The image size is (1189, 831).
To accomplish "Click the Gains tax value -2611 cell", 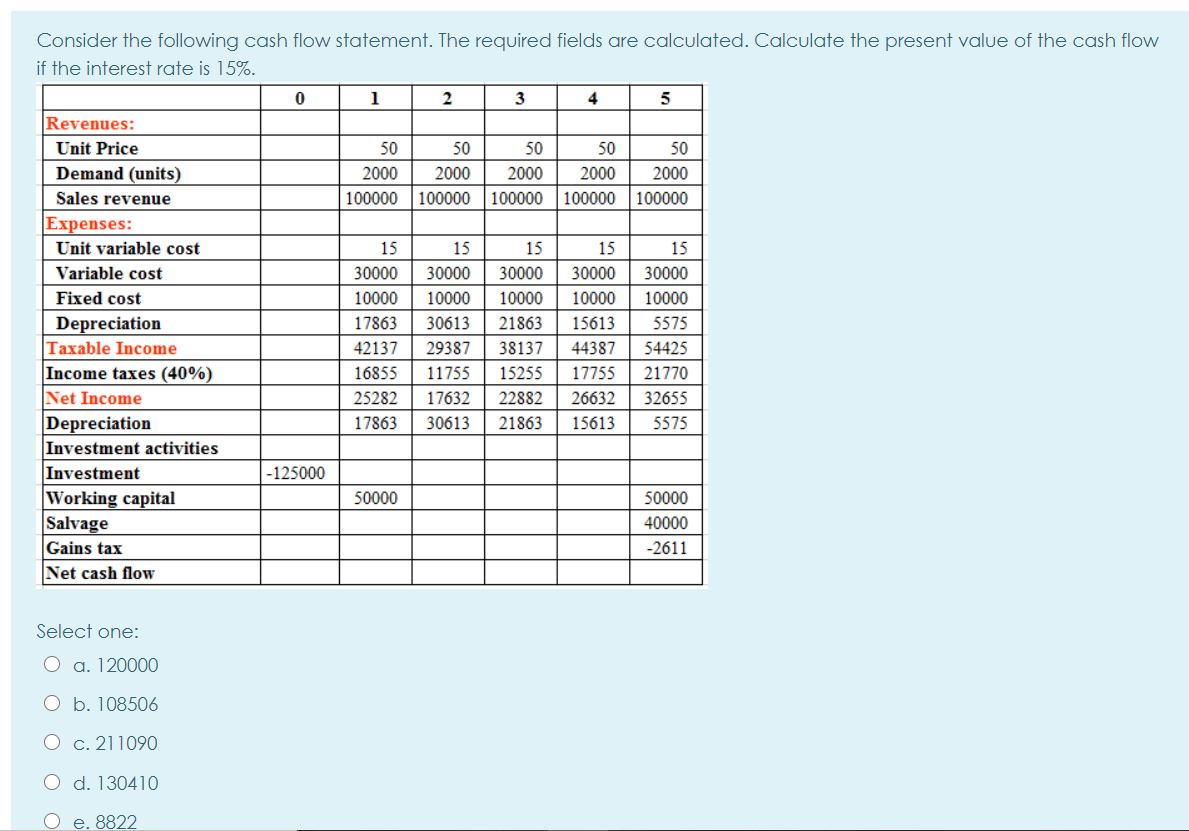I will click(665, 548).
